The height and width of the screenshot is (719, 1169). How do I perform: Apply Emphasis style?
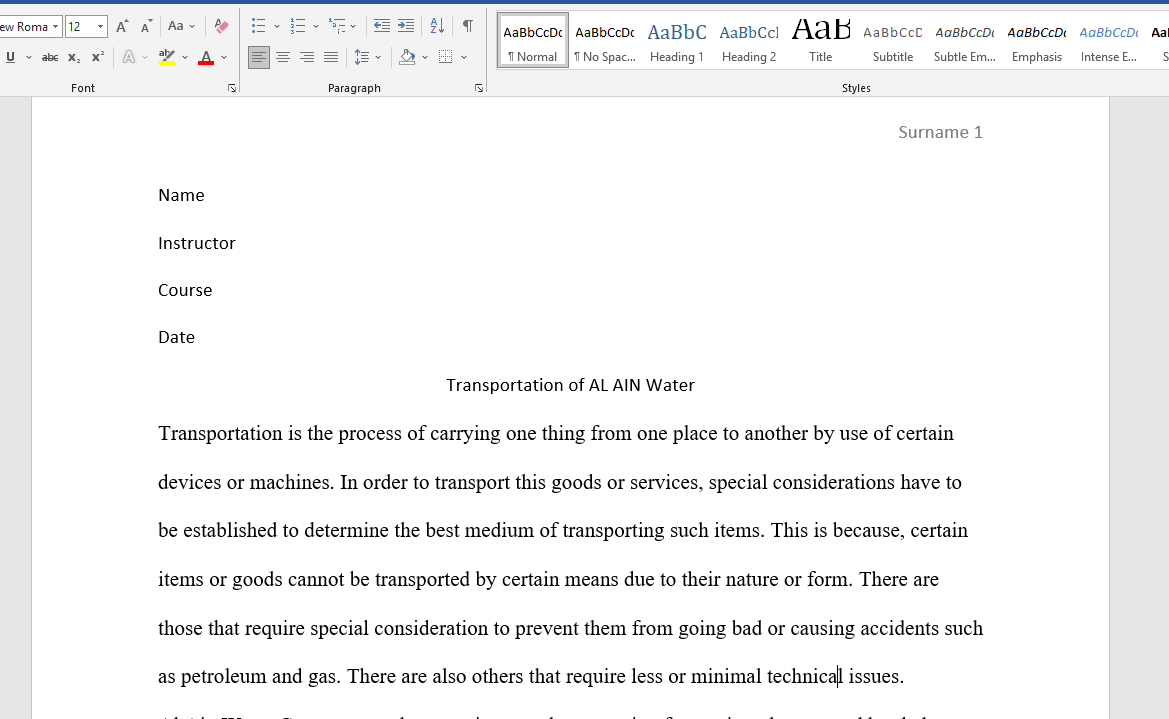(1037, 40)
